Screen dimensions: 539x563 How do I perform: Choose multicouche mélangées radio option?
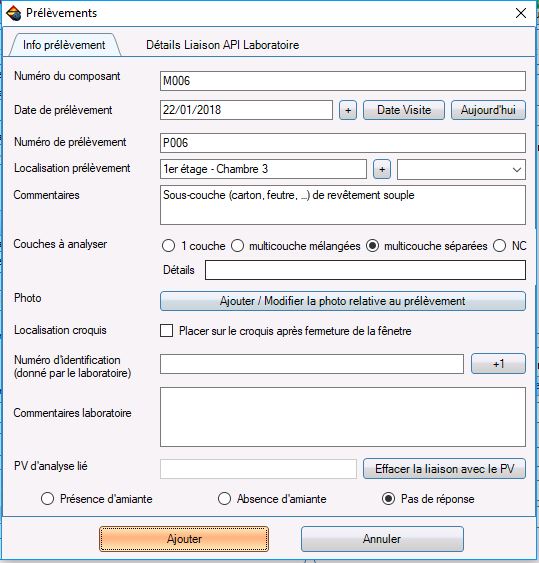(238, 246)
